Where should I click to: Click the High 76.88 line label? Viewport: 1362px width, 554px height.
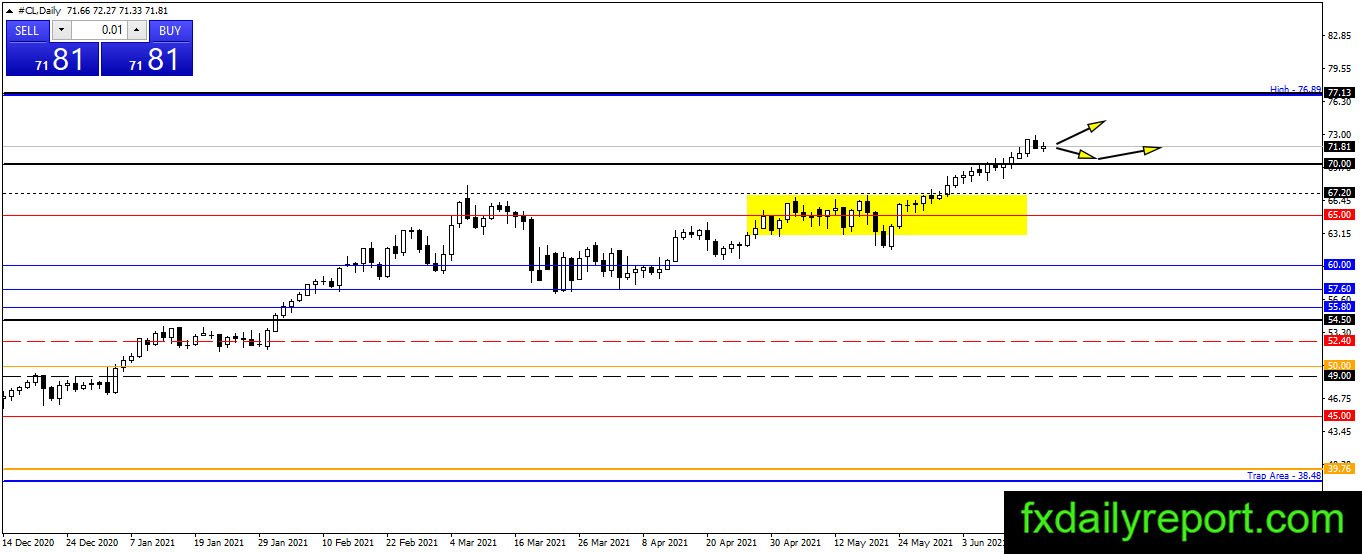1295,89
